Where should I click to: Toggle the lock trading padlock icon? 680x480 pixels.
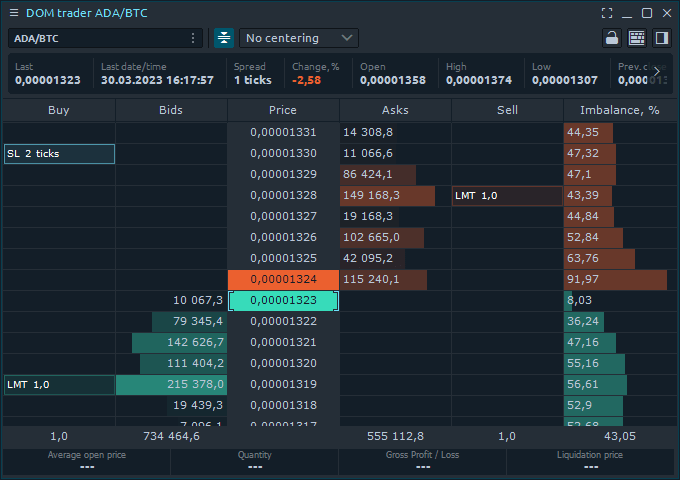click(x=612, y=38)
